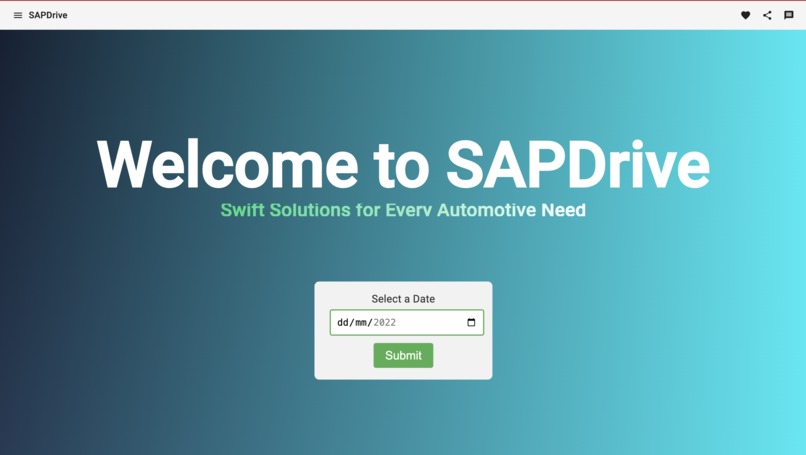Open the chat feedback icon

pos(789,15)
